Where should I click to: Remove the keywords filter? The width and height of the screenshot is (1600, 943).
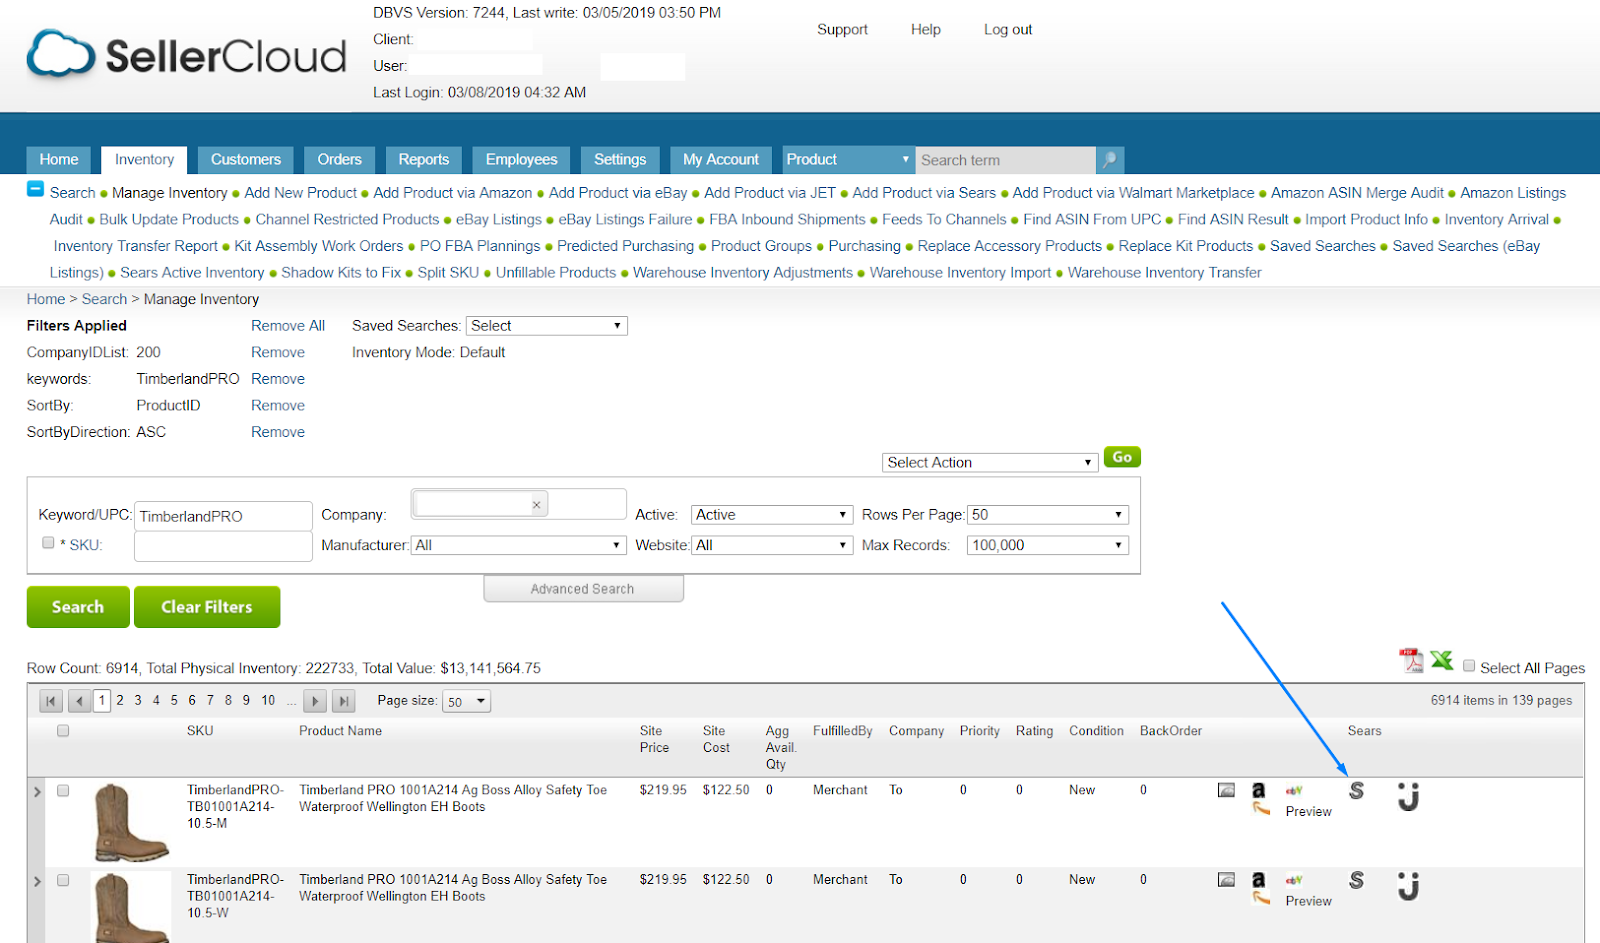click(278, 379)
